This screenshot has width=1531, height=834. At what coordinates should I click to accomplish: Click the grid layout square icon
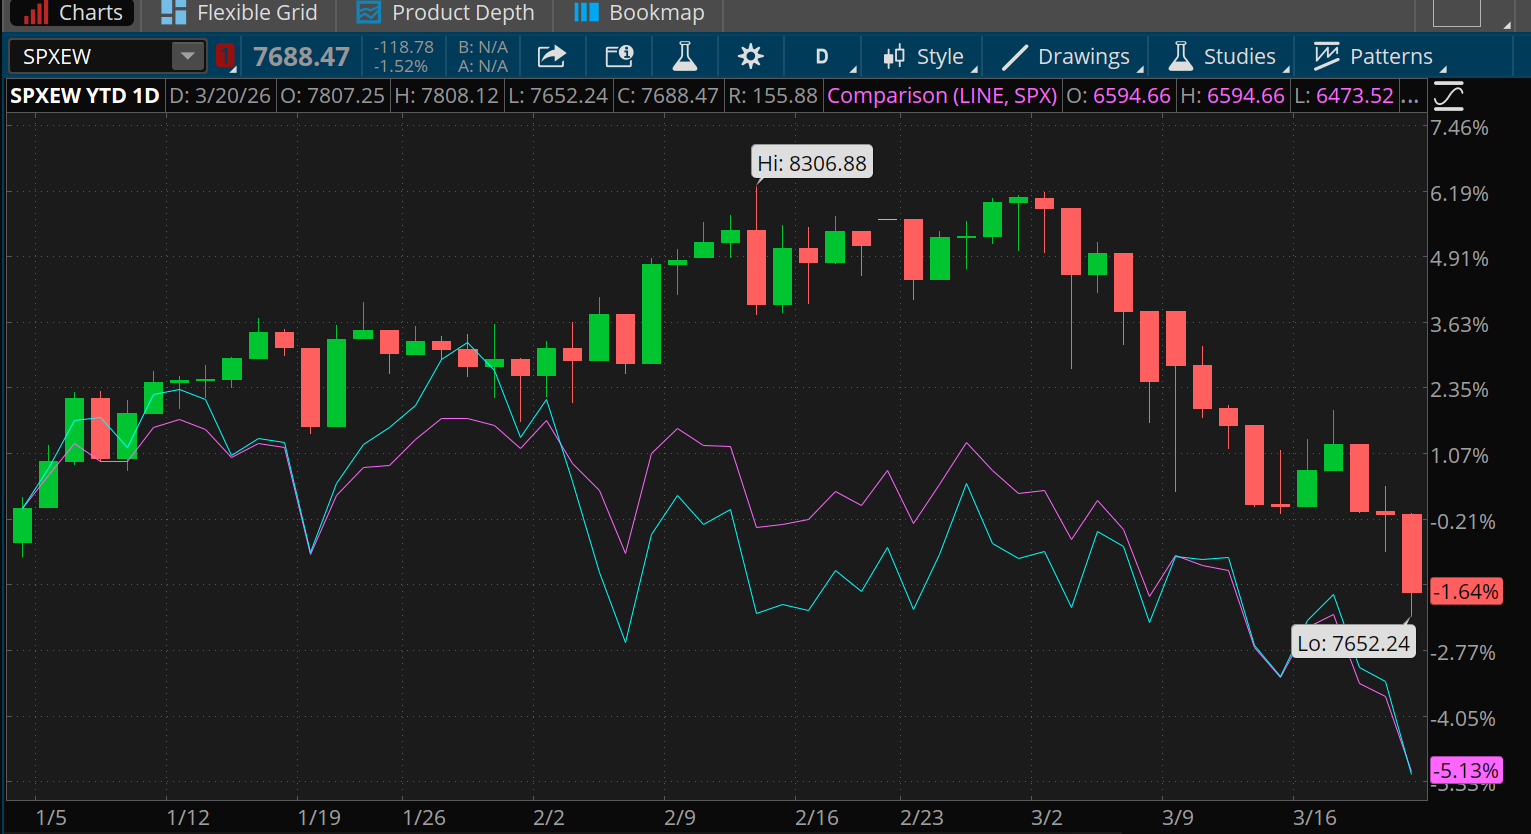point(1456,13)
